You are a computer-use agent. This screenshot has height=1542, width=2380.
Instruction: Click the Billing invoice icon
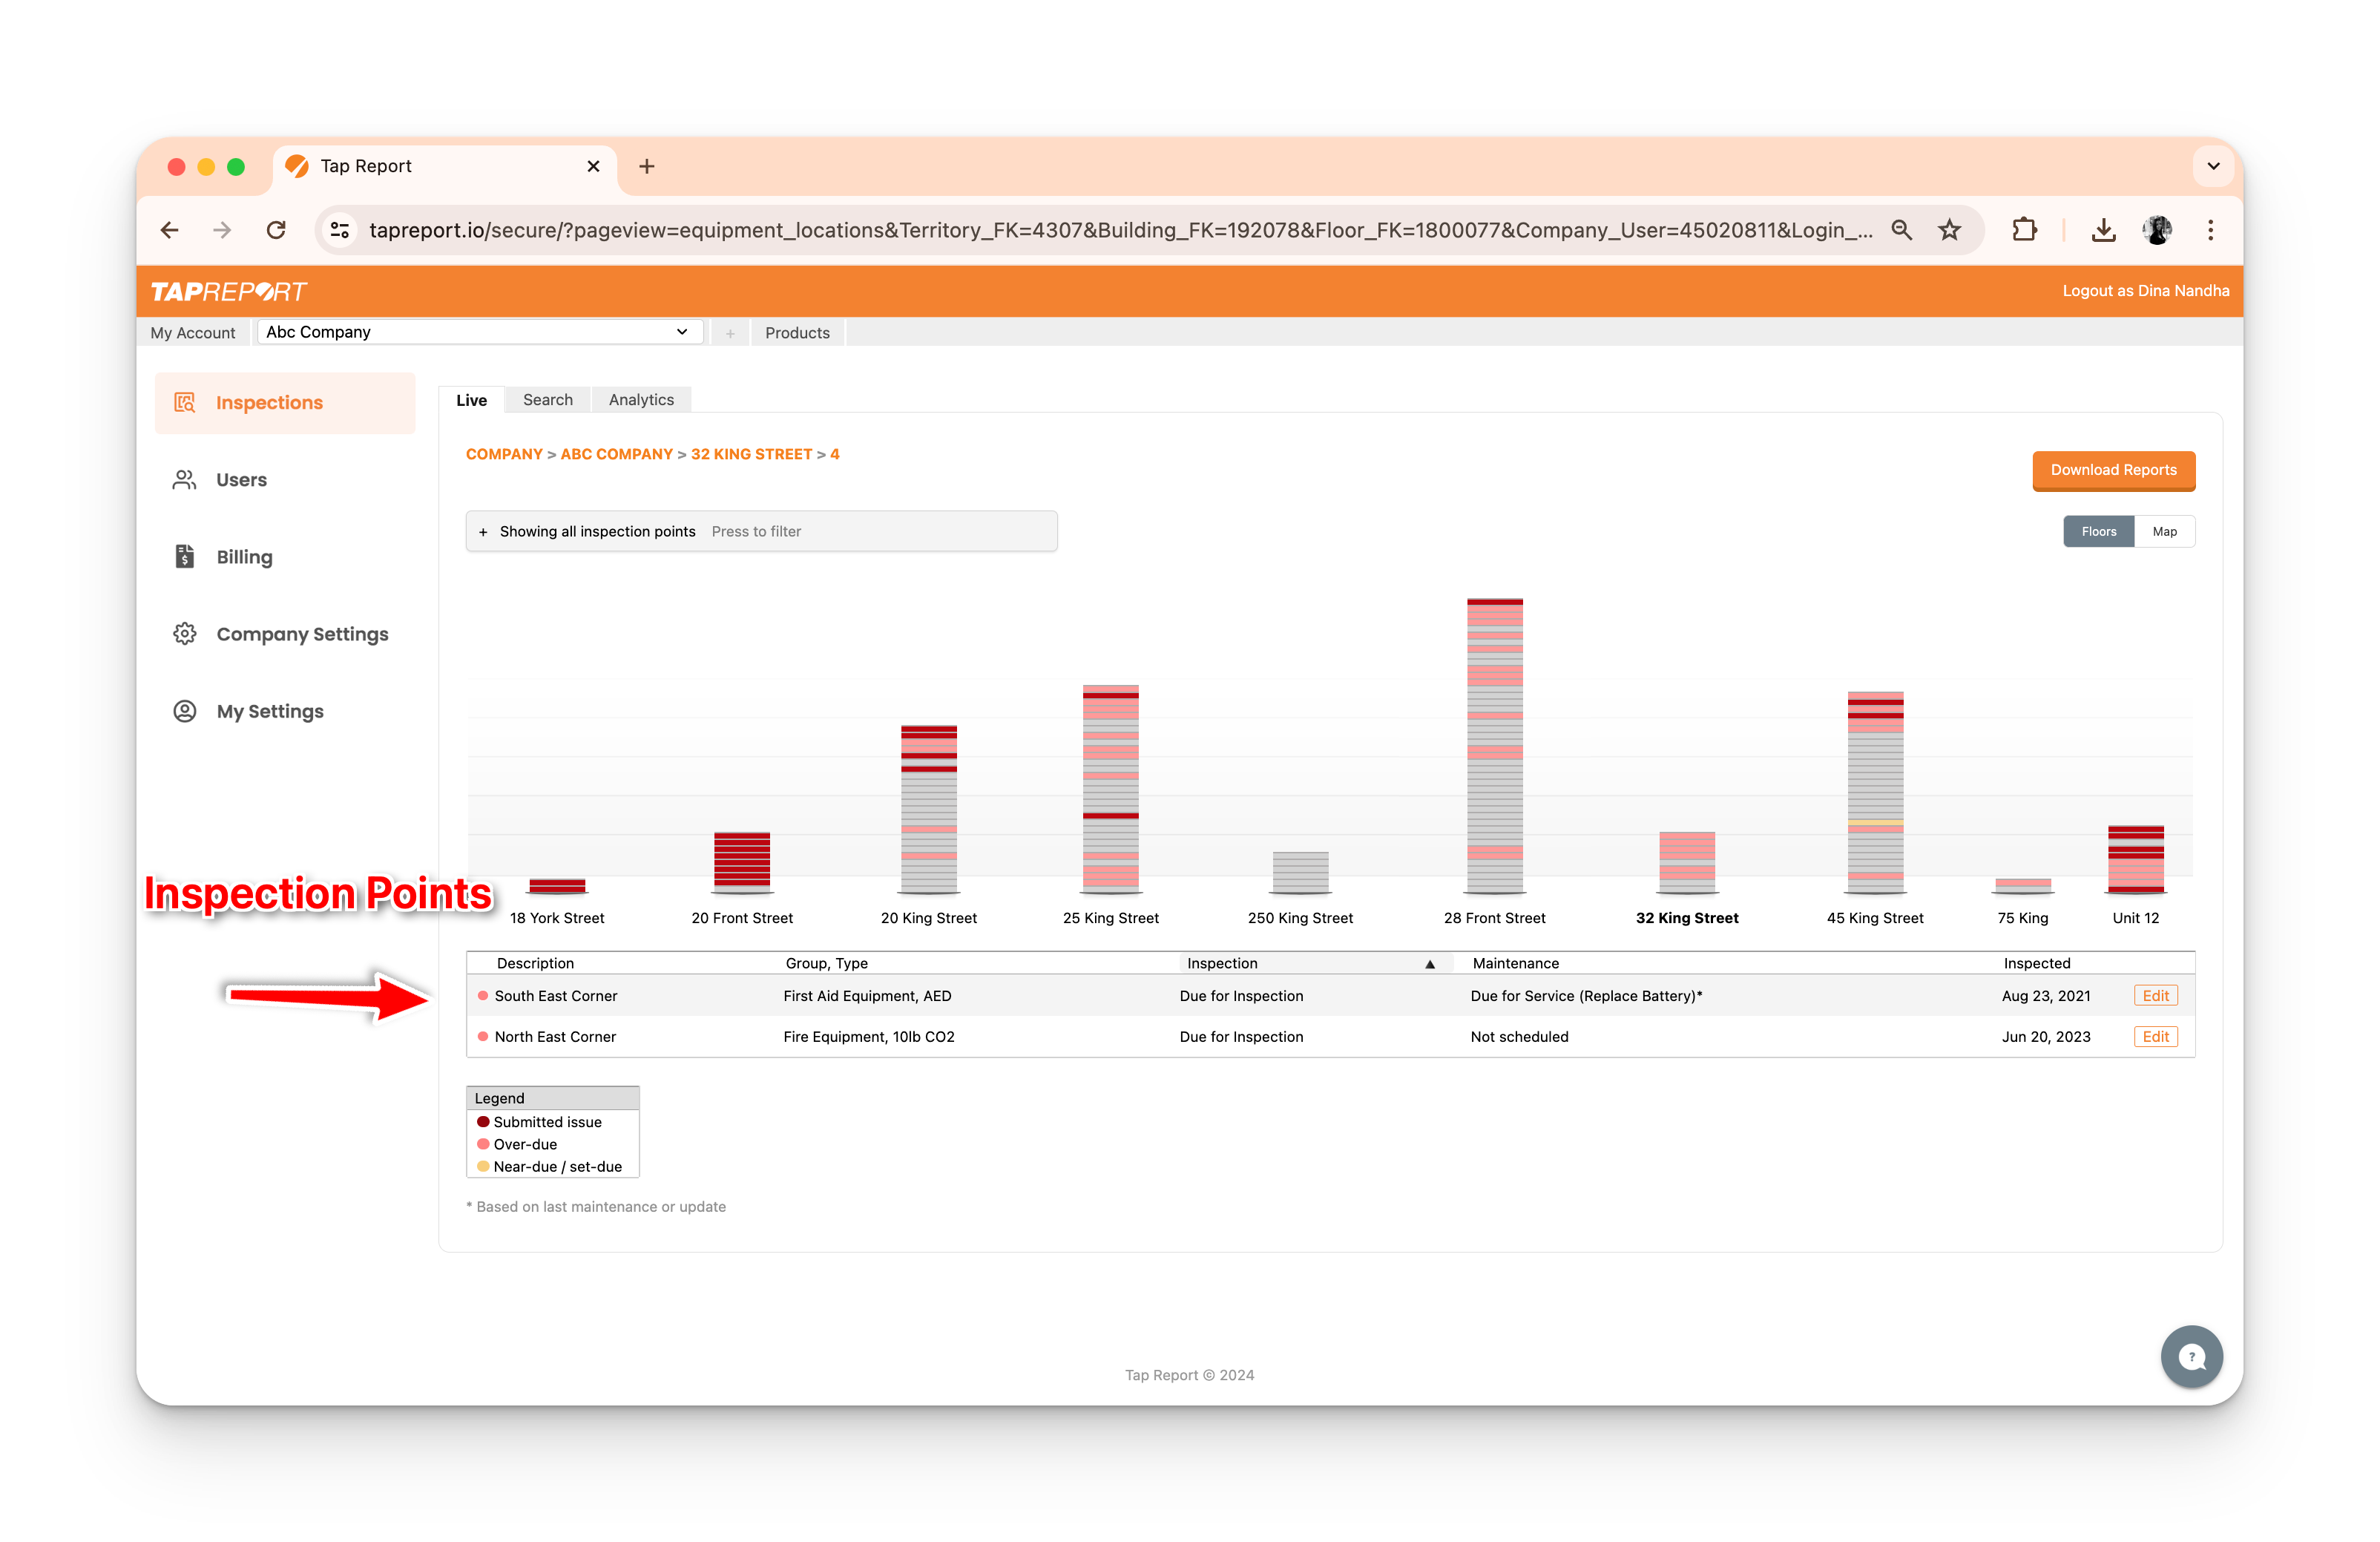(185, 557)
